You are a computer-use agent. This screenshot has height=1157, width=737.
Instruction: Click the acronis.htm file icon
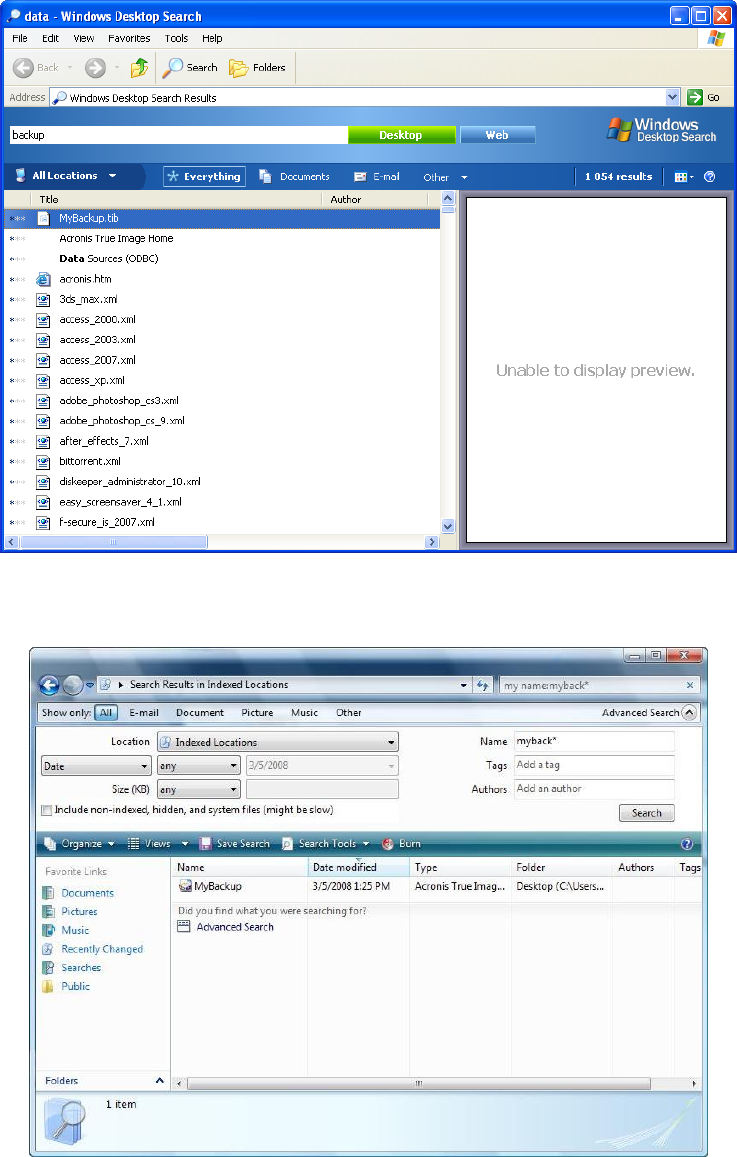pyautogui.click(x=44, y=279)
